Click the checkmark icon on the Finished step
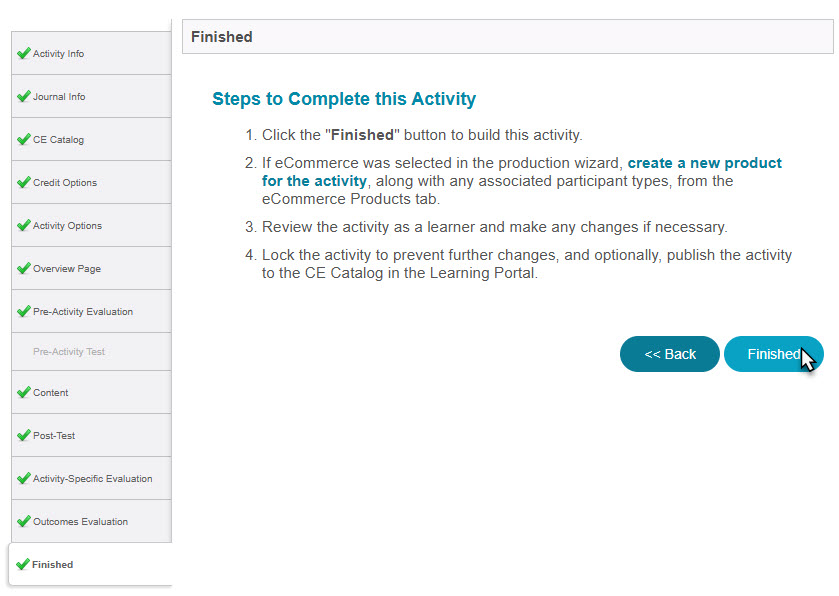This screenshot has width=839, height=596. point(22,564)
